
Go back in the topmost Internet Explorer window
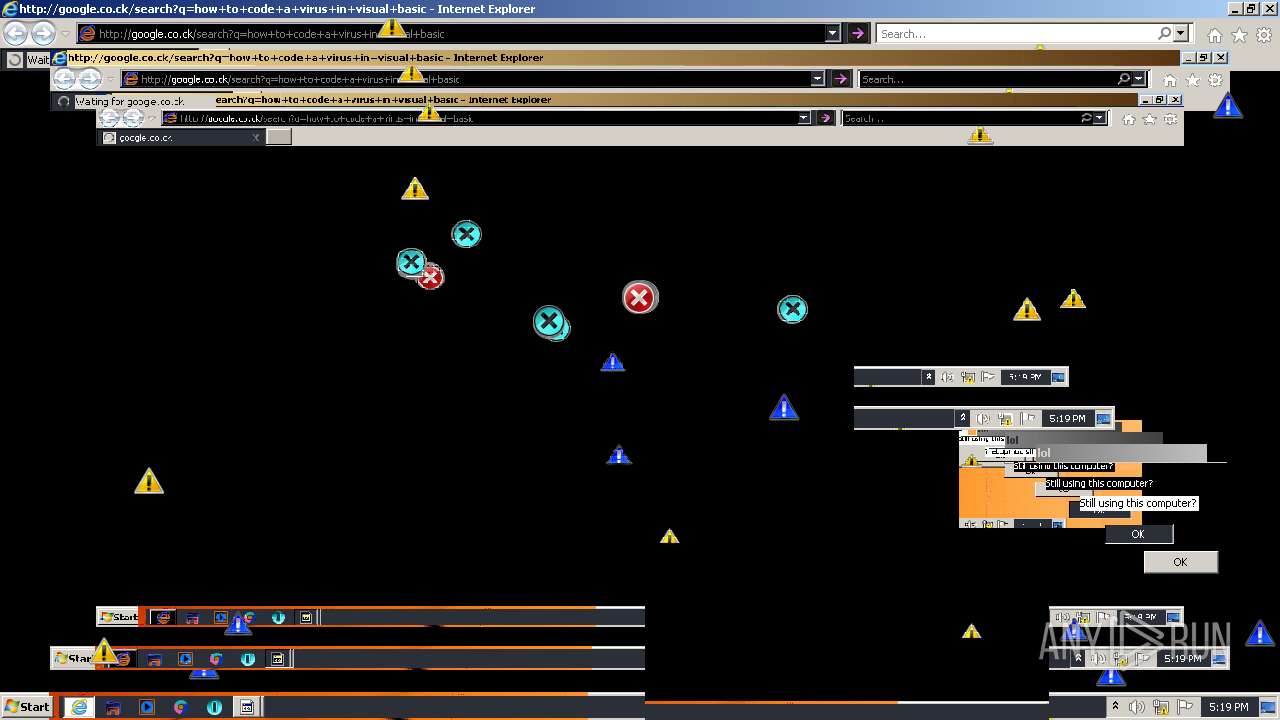15,34
